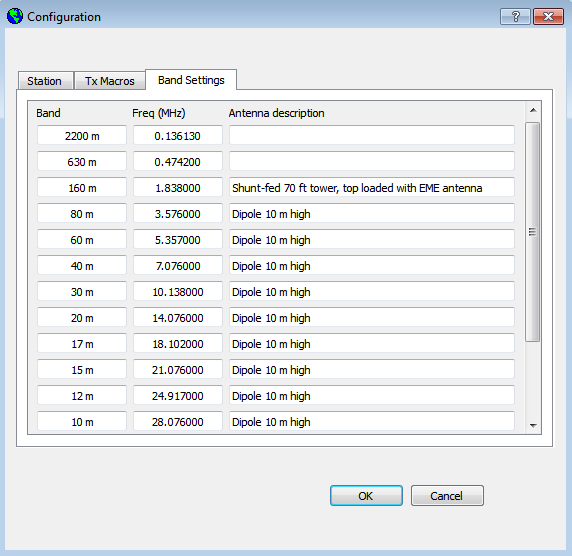Select the Band Settings tab
The width and height of the screenshot is (572, 556).
pos(191,80)
